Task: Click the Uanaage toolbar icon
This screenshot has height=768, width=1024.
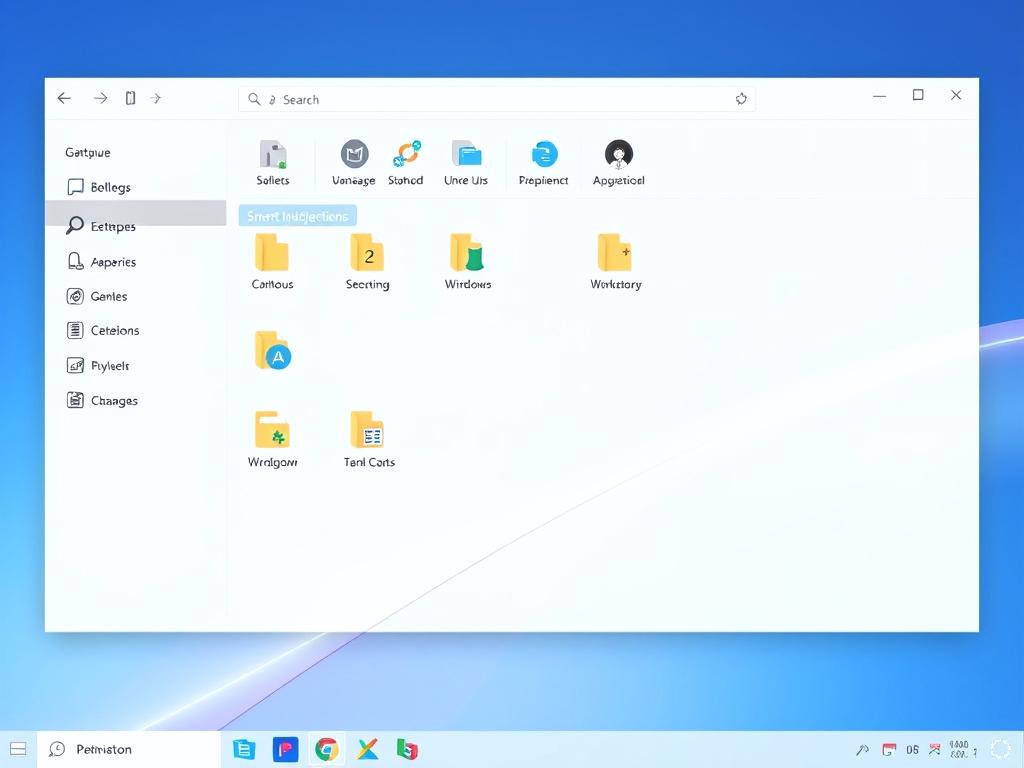Action: coord(354,154)
